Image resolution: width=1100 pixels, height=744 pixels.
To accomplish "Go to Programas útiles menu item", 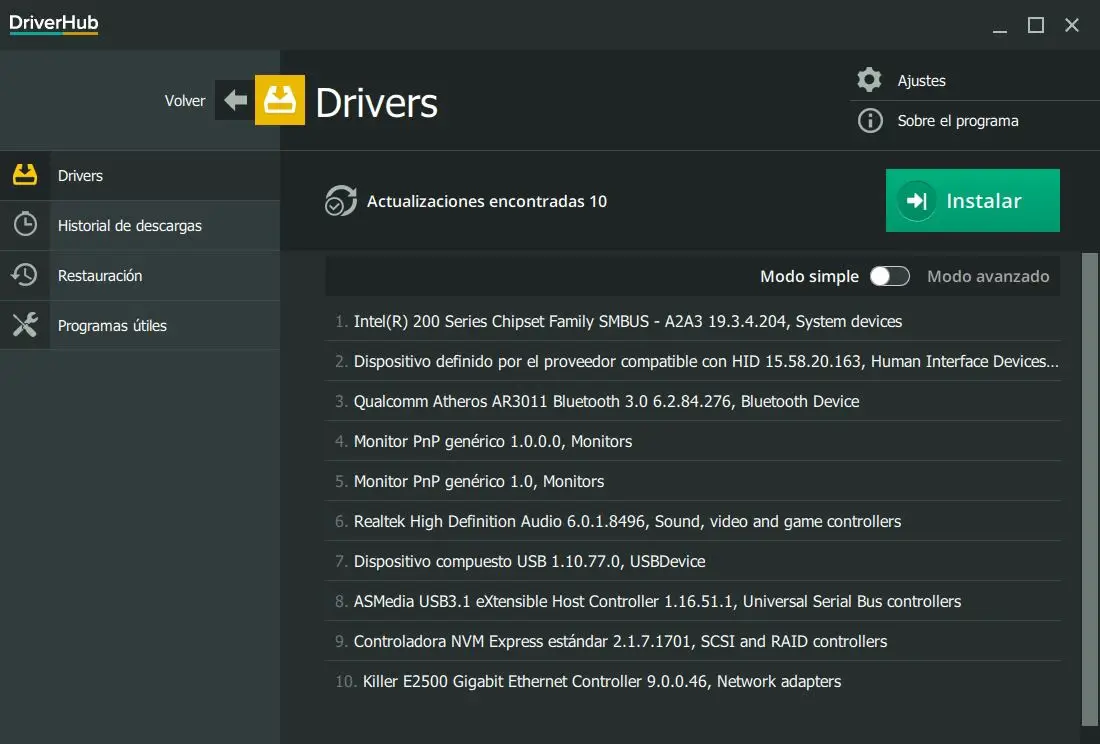I will pyautogui.click(x=112, y=326).
